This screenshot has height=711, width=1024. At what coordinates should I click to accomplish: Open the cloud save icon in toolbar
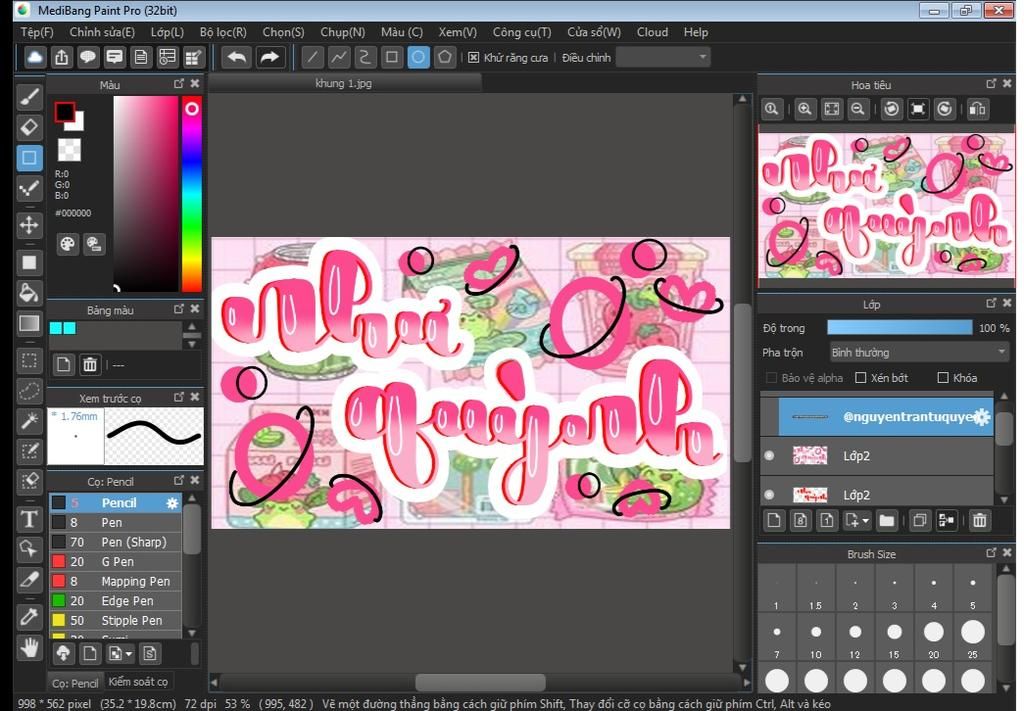[35, 57]
